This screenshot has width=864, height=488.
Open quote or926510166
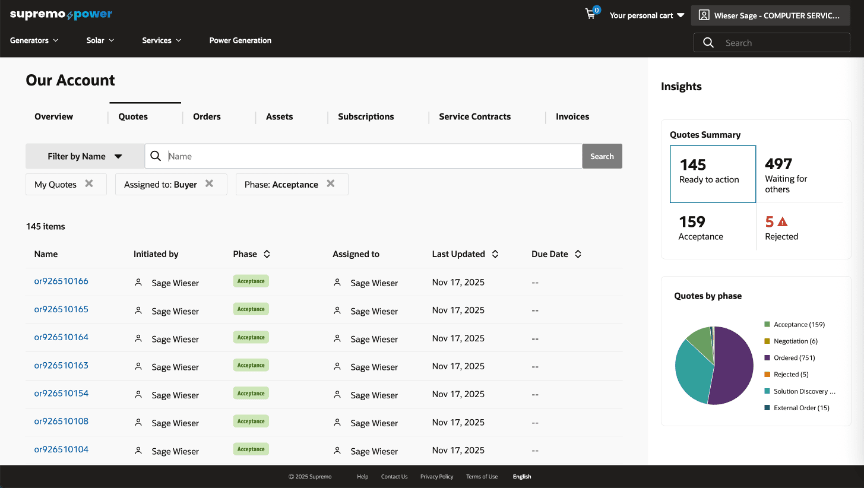tap(61, 281)
